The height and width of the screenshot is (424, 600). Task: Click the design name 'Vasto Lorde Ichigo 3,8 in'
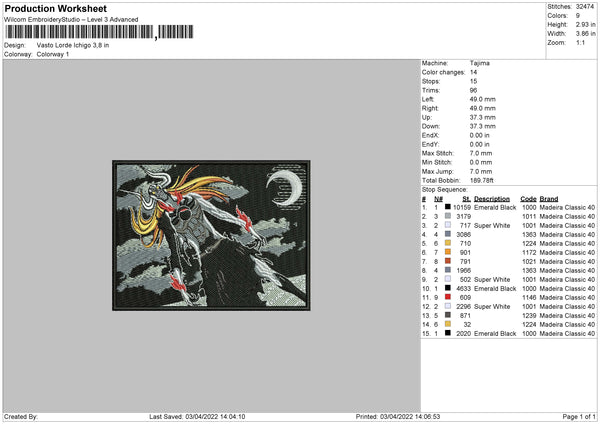73,45
